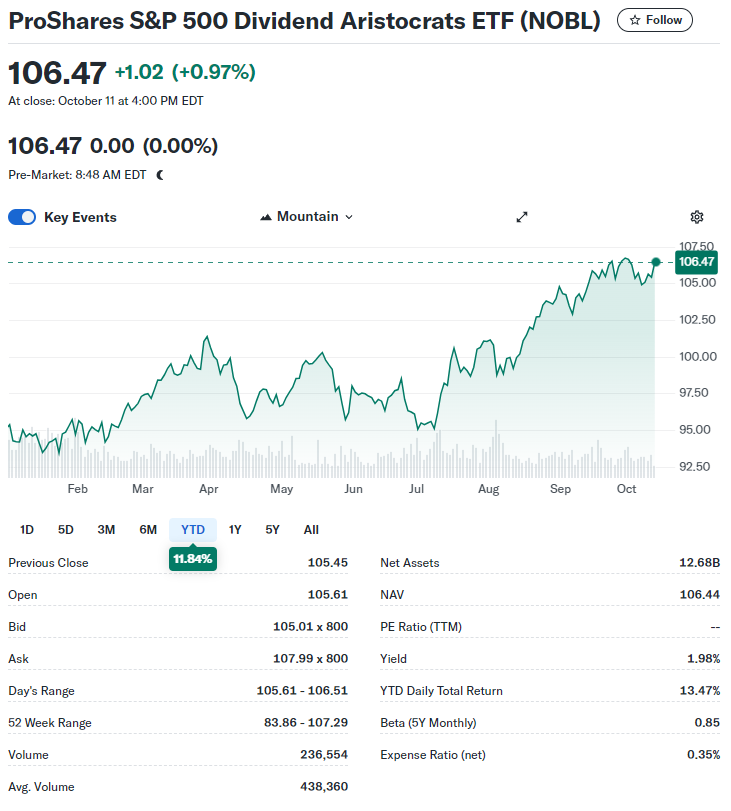Click the Previous Close value 105.45
731x811 pixels.
click(327, 563)
